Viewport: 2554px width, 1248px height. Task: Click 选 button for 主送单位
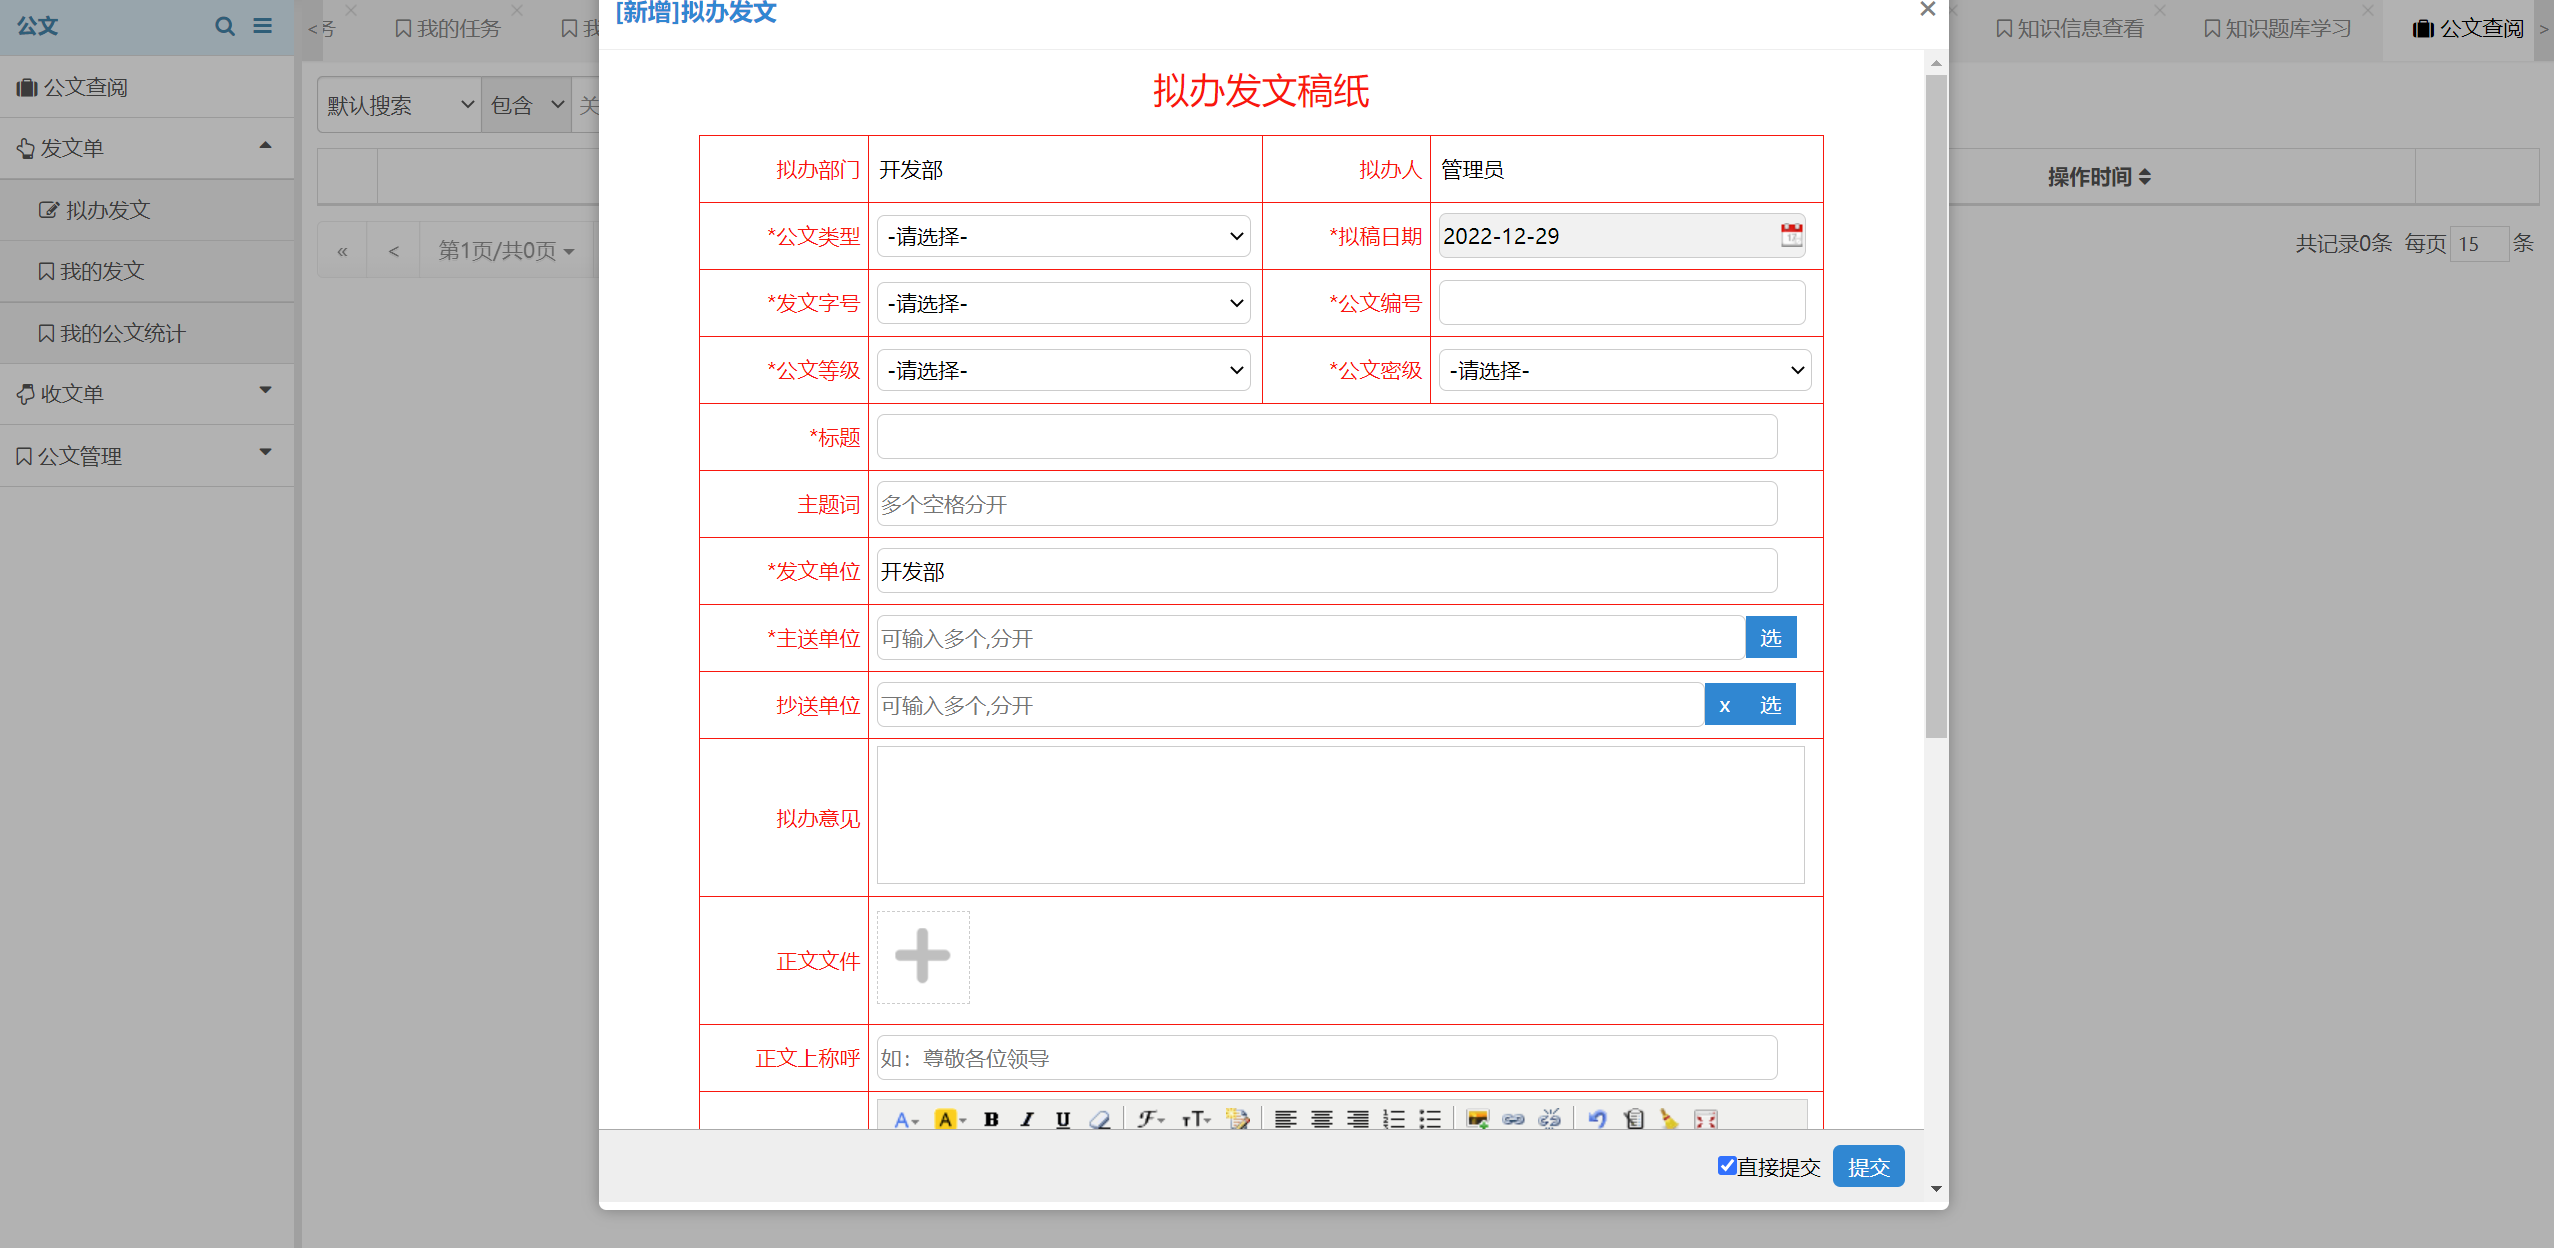click(1771, 637)
